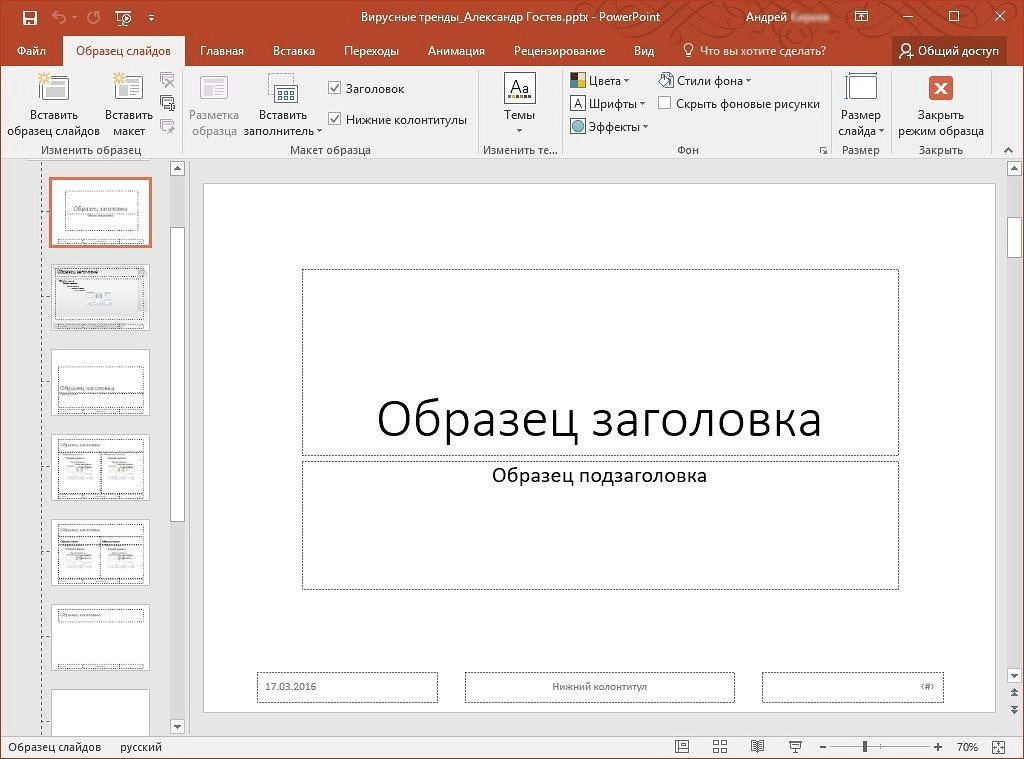Open the Шрифты dropdown
This screenshot has width=1024, height=759.
[607, 103]
